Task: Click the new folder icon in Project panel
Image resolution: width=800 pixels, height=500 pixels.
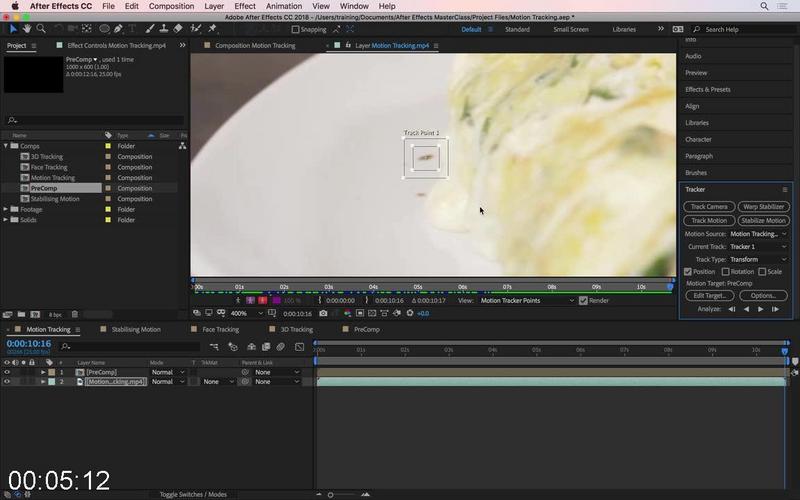Action: pyautogui.click(x=21, y=314)
